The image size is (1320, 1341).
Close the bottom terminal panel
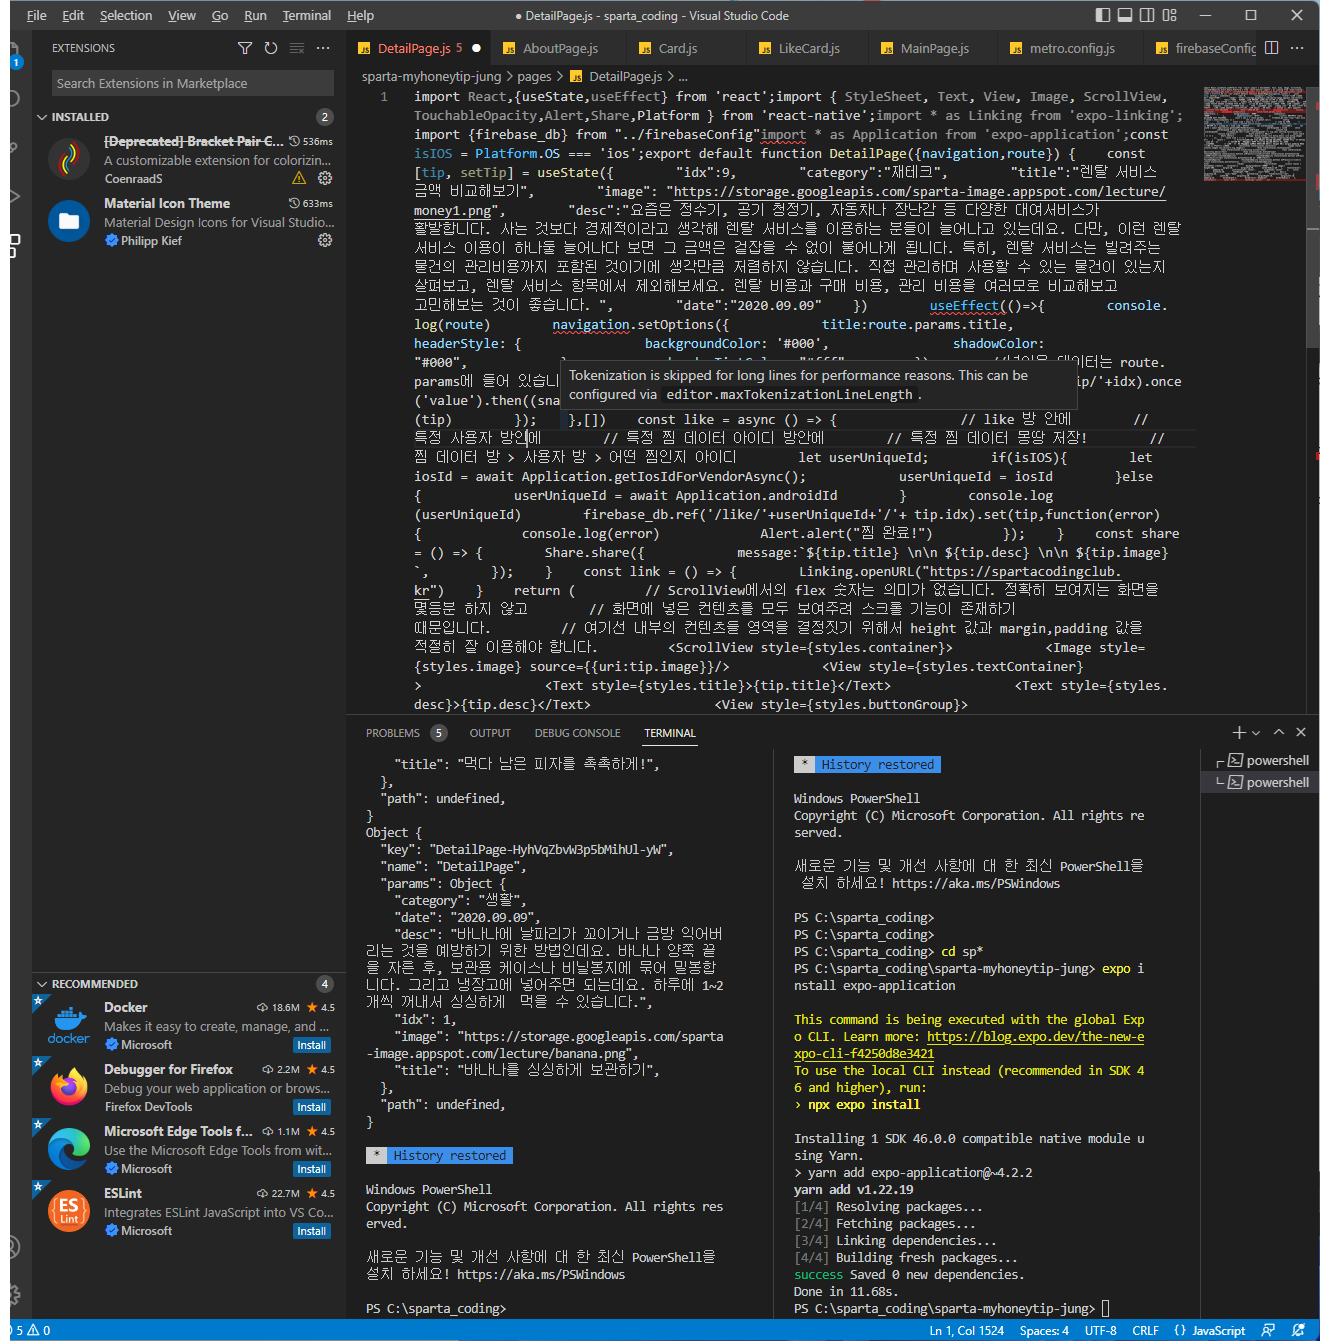click(1301, 733)
